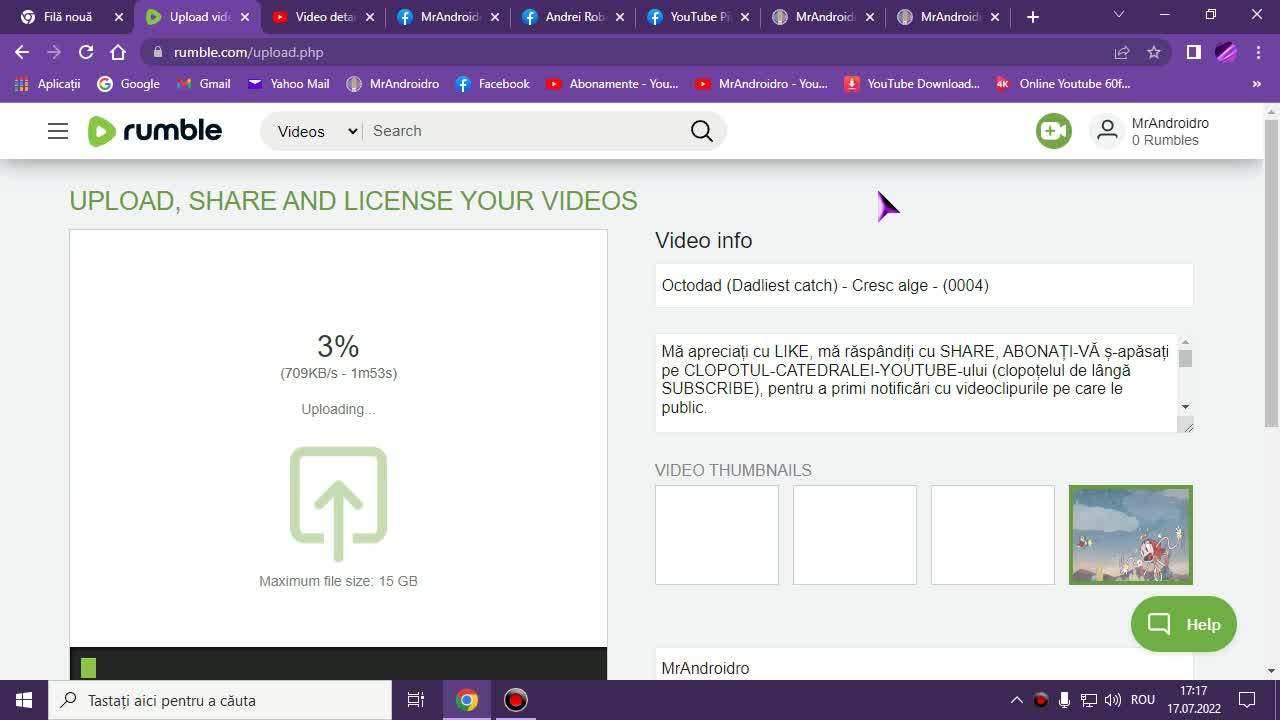Screen dimensions: 1280x720
Task: Open the Abonamente - You... bookmark
Action: [612, 84]
